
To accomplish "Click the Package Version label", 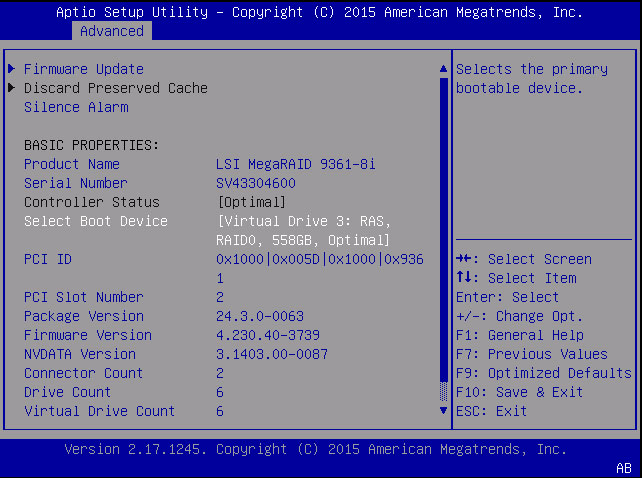I will 84,316.
